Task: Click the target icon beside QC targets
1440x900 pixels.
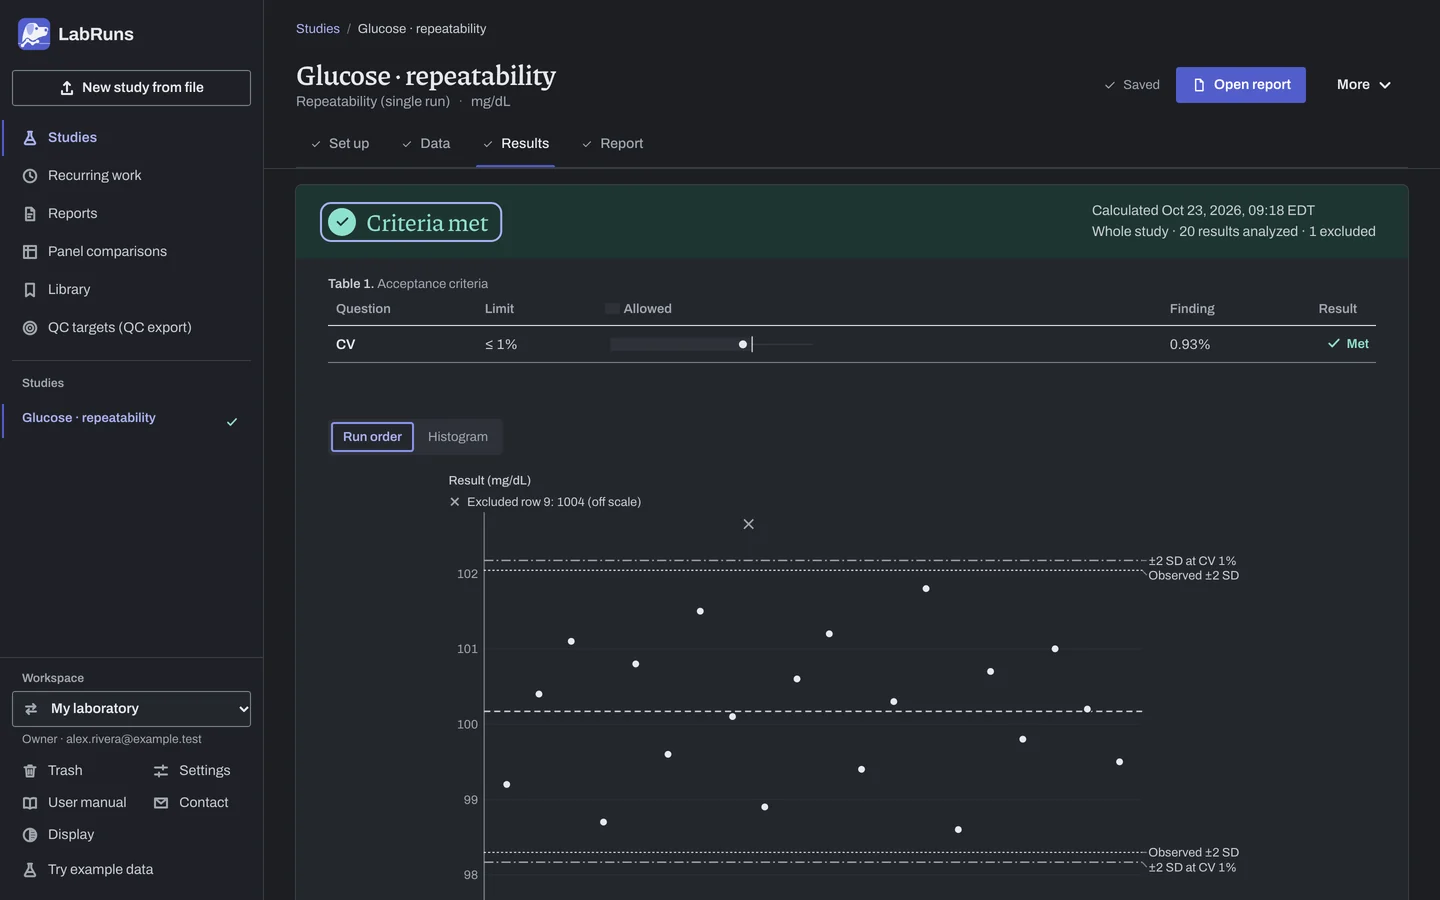Action: coord(30,328)
